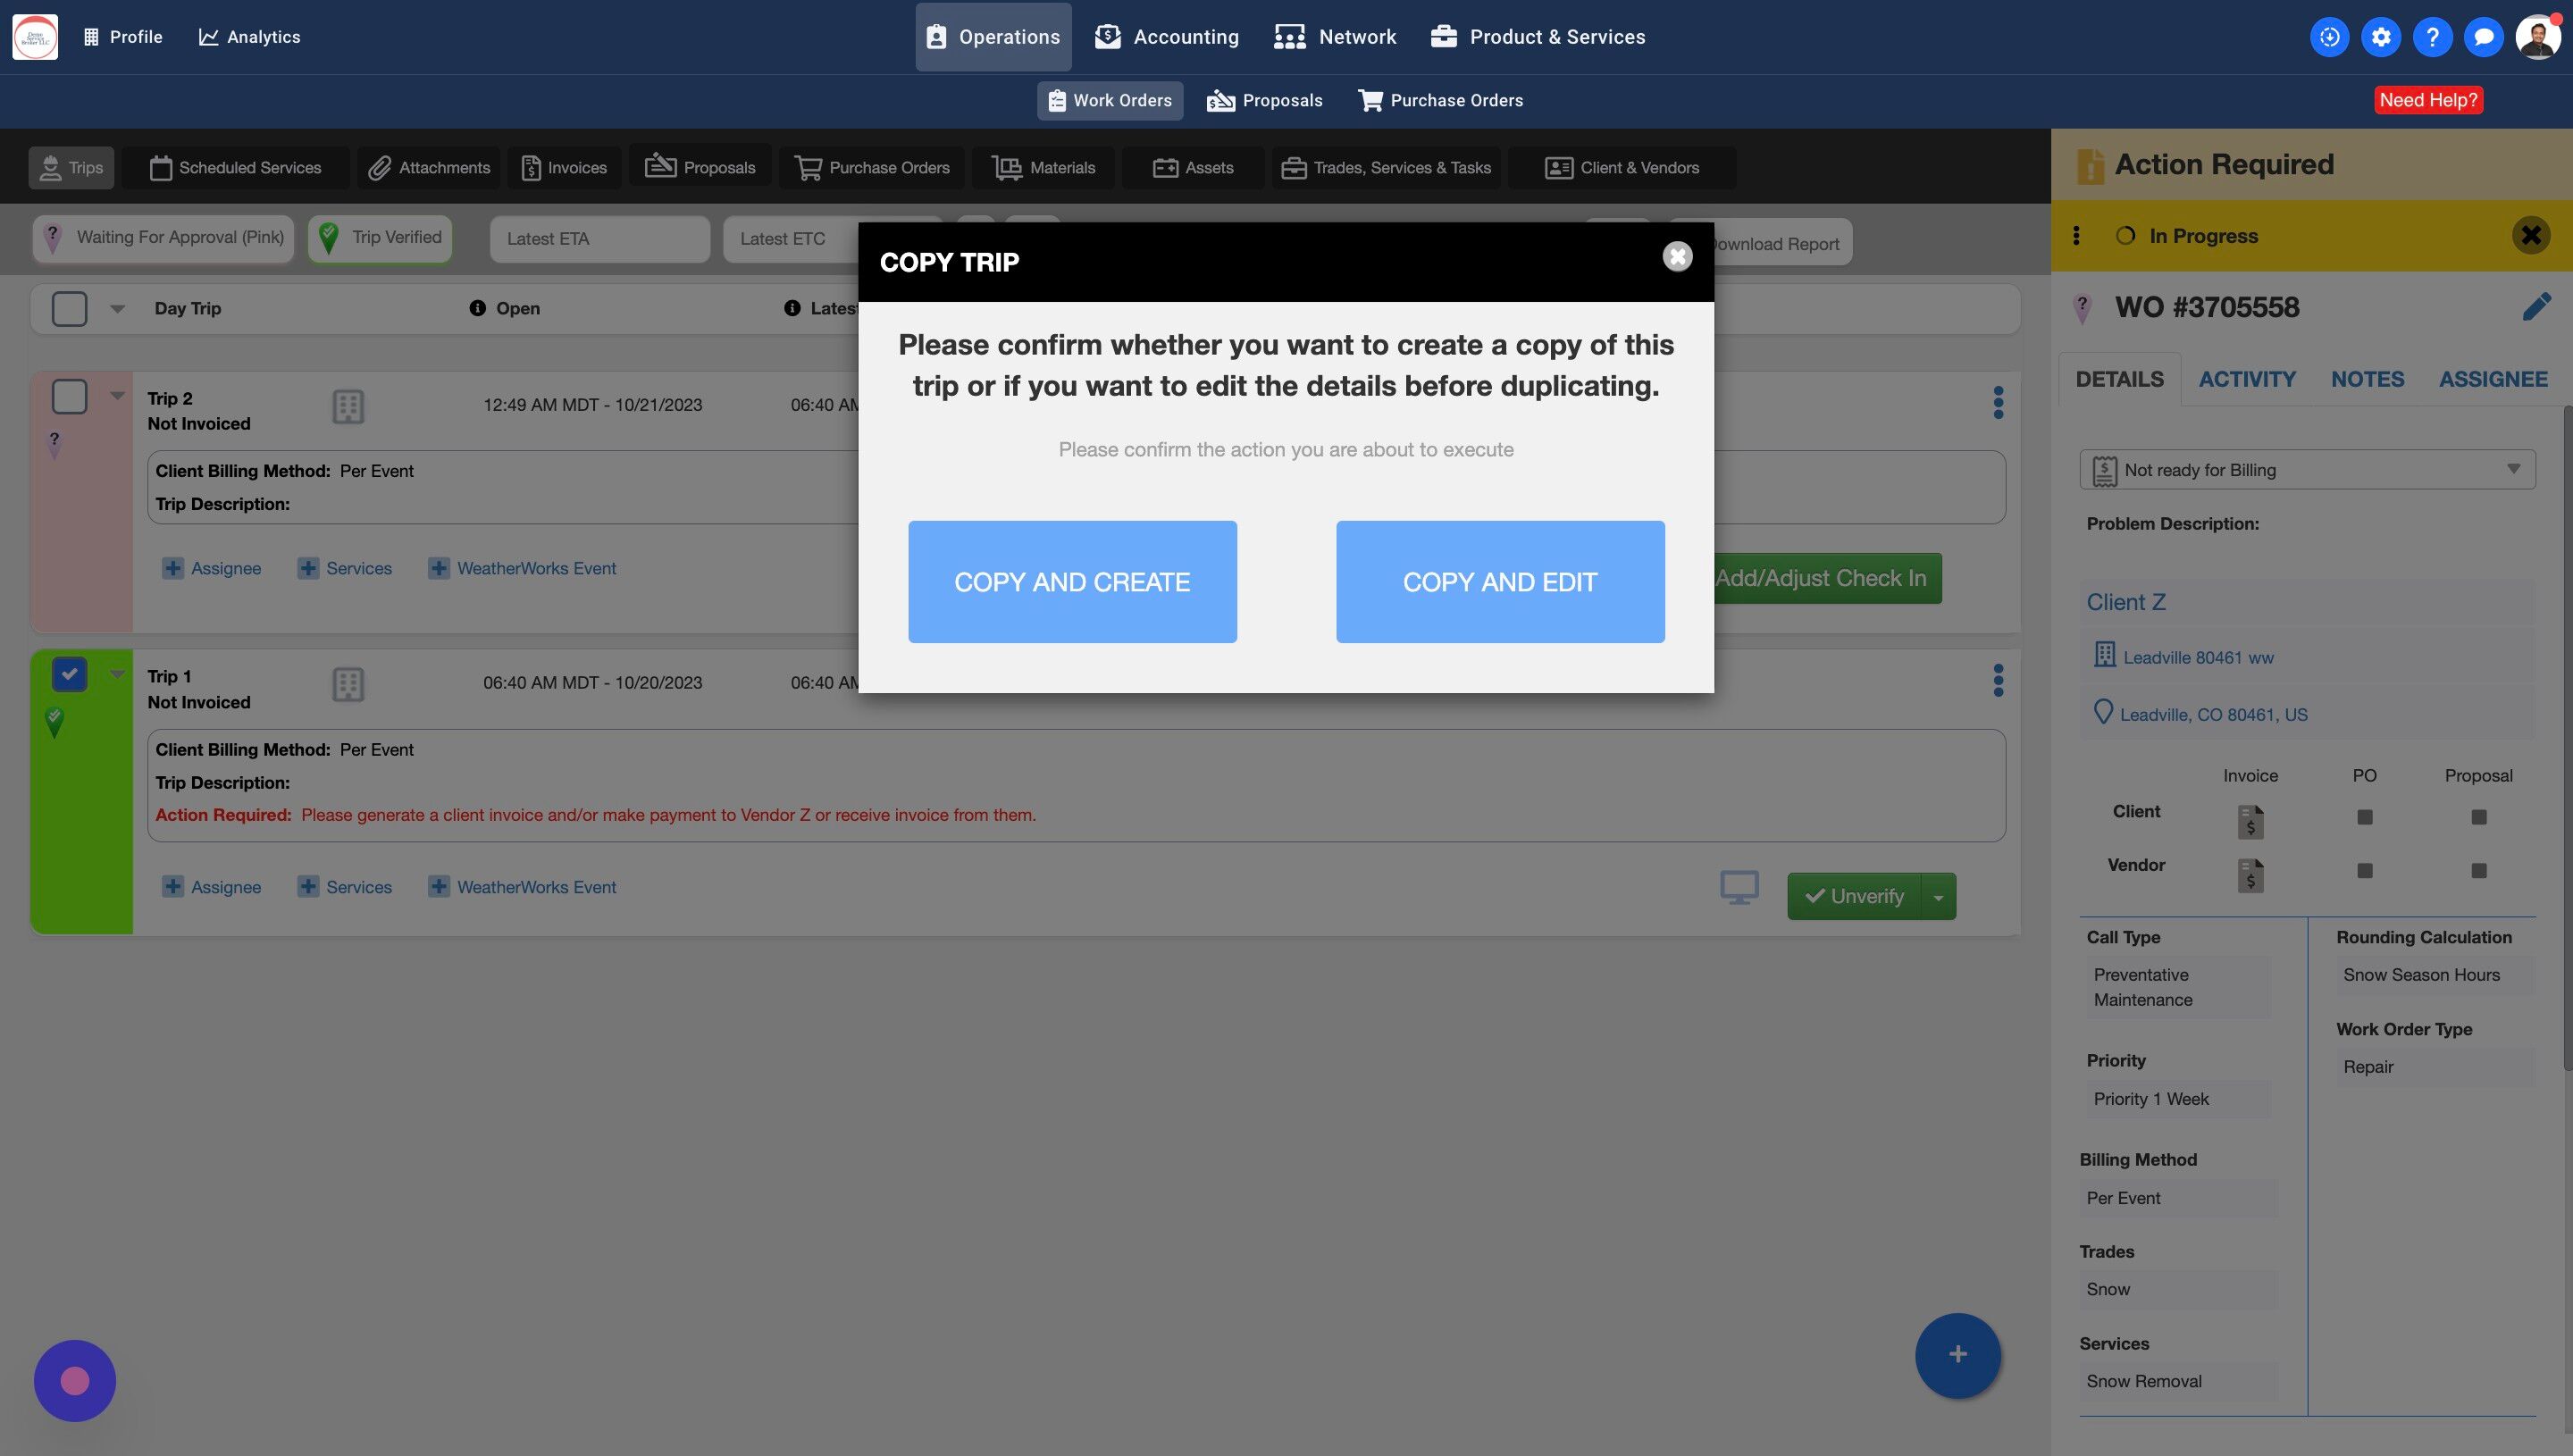Click the monitor icon beside Unverify
The height and width of the screenshot is (1456, 2573).
[x=1739, y=887]
